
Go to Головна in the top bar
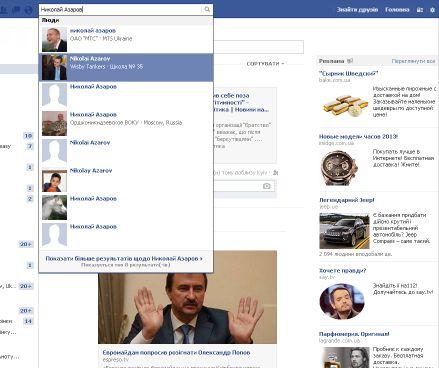397,10
